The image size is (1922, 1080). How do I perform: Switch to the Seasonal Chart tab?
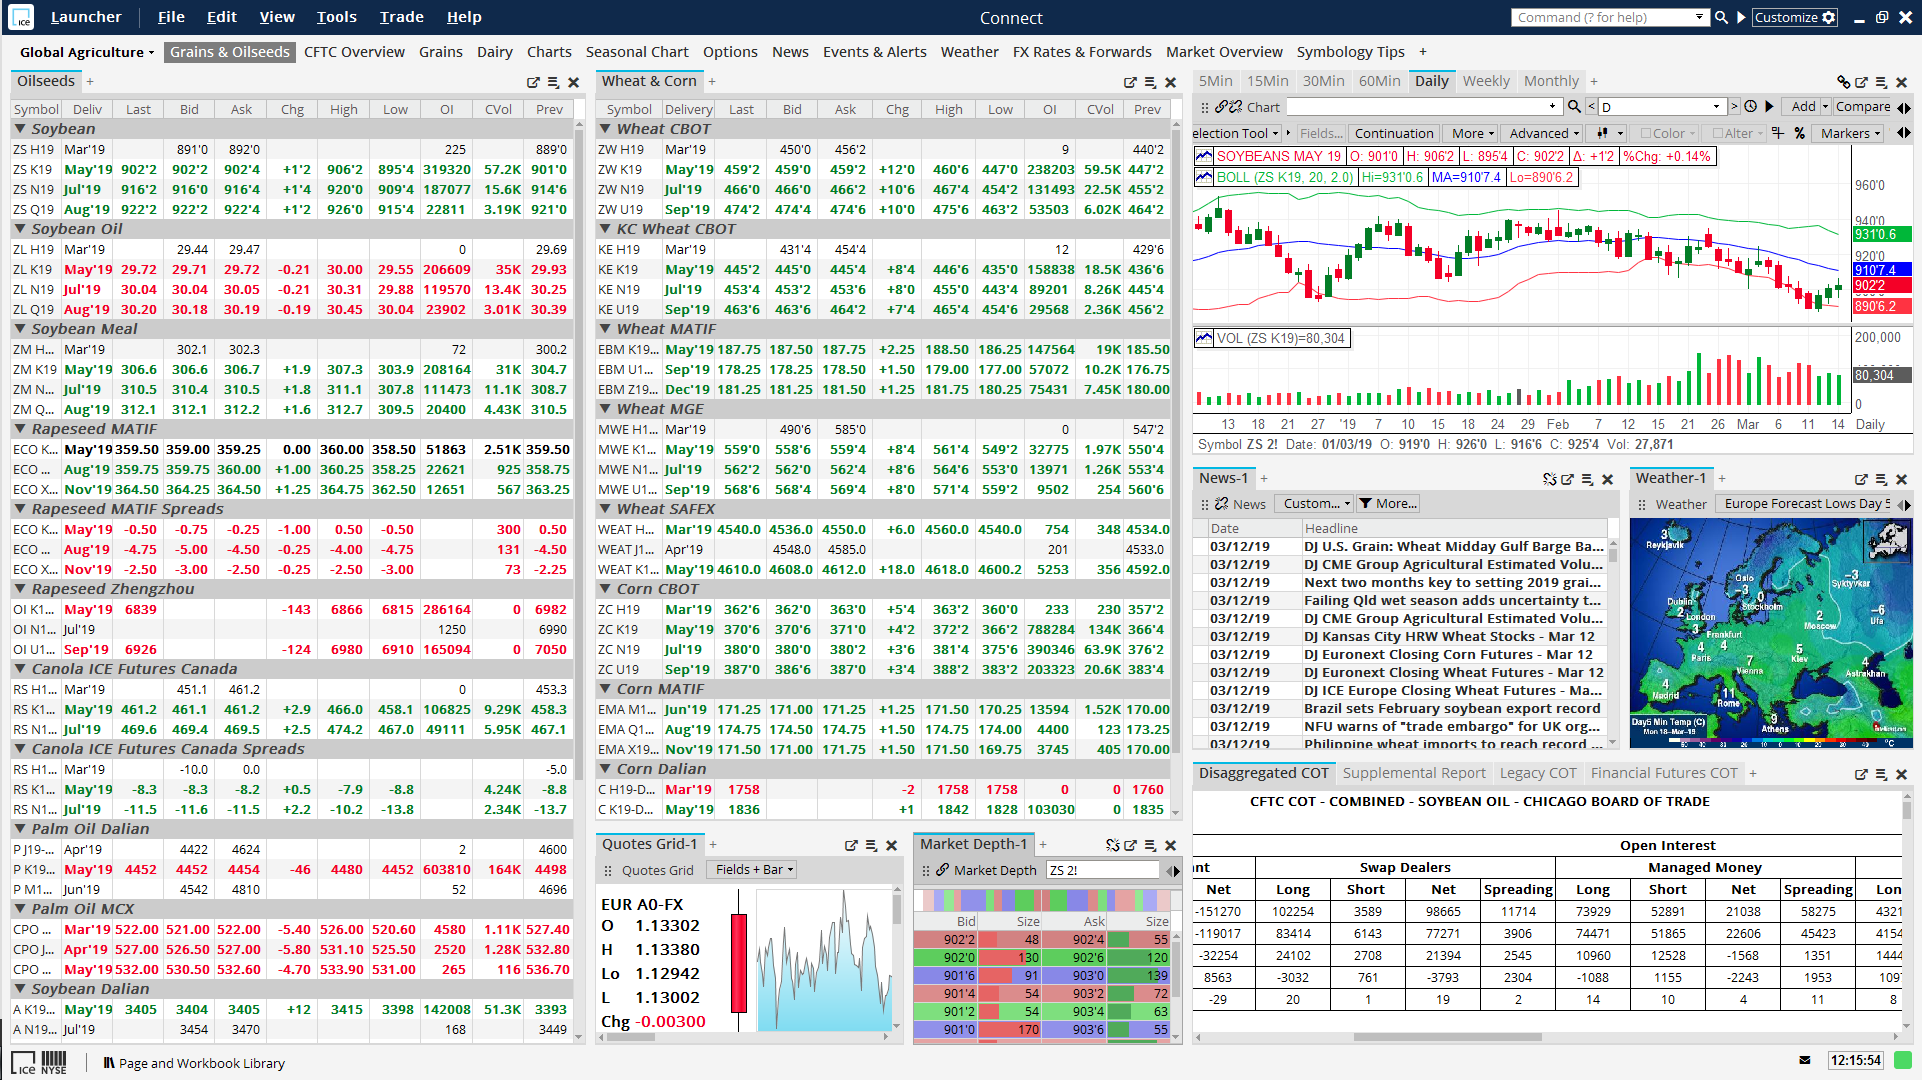[x=637, y=52]
